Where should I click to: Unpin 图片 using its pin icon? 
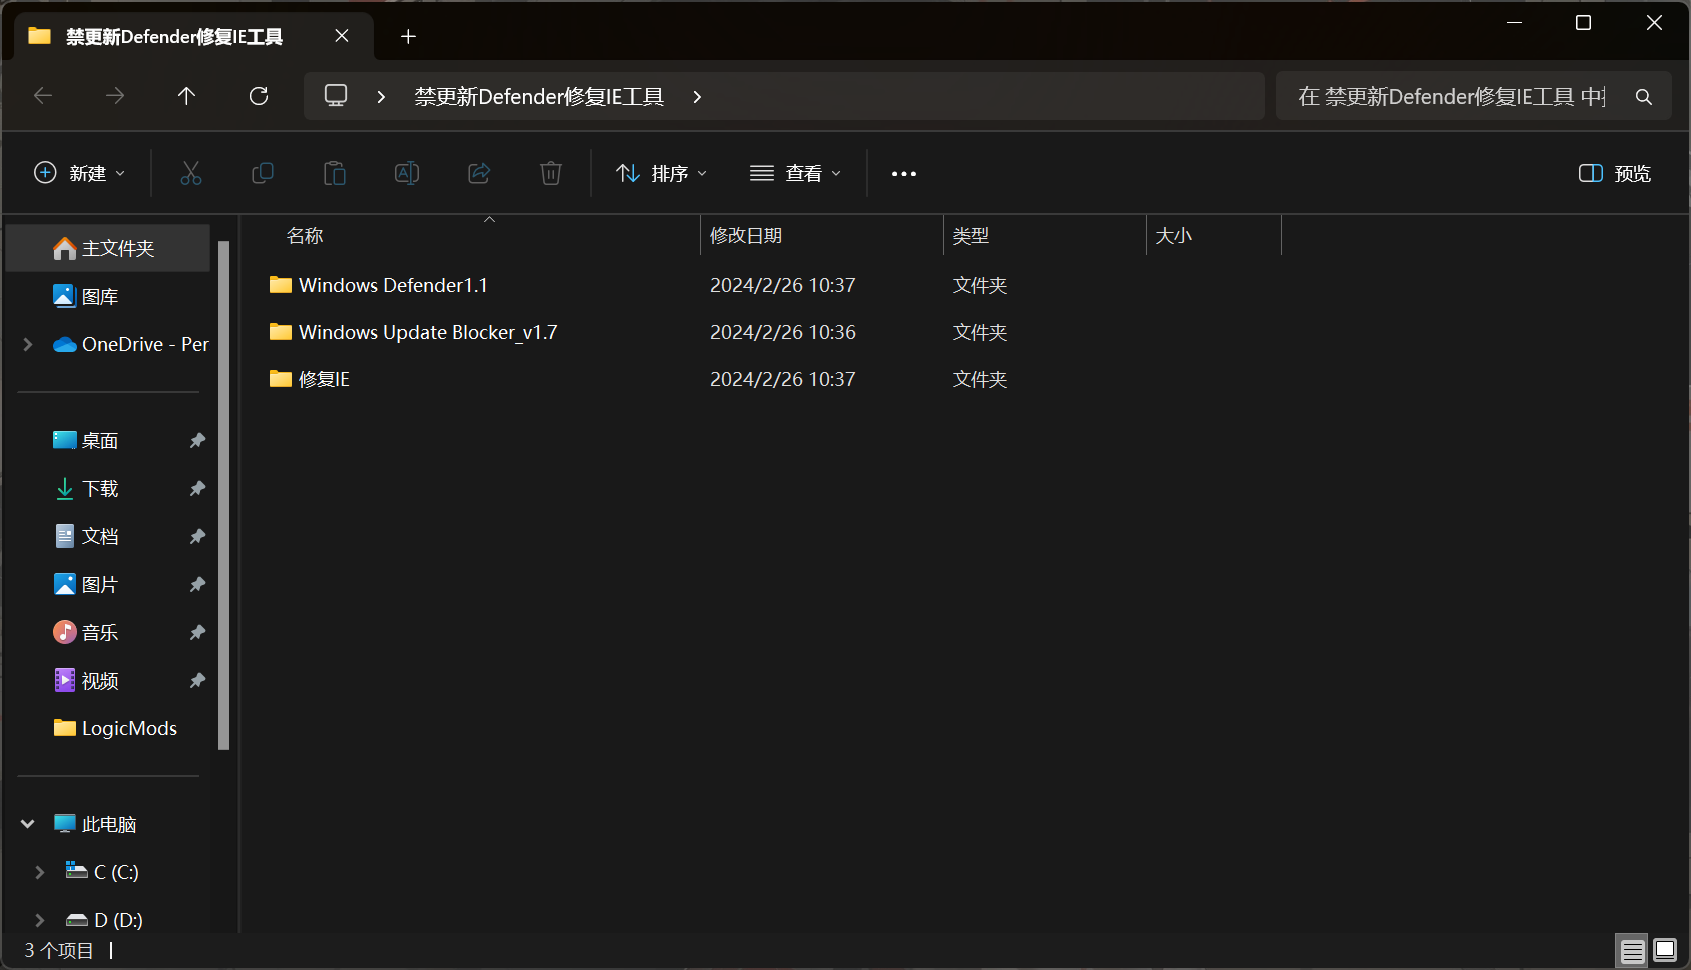click(197, 584)
